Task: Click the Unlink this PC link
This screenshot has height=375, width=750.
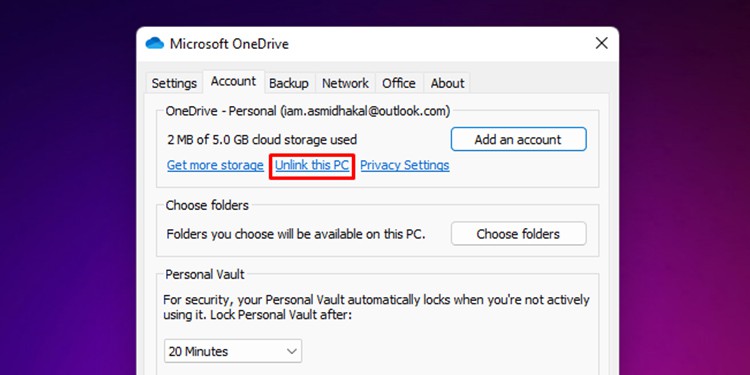Action: (312, 165)
